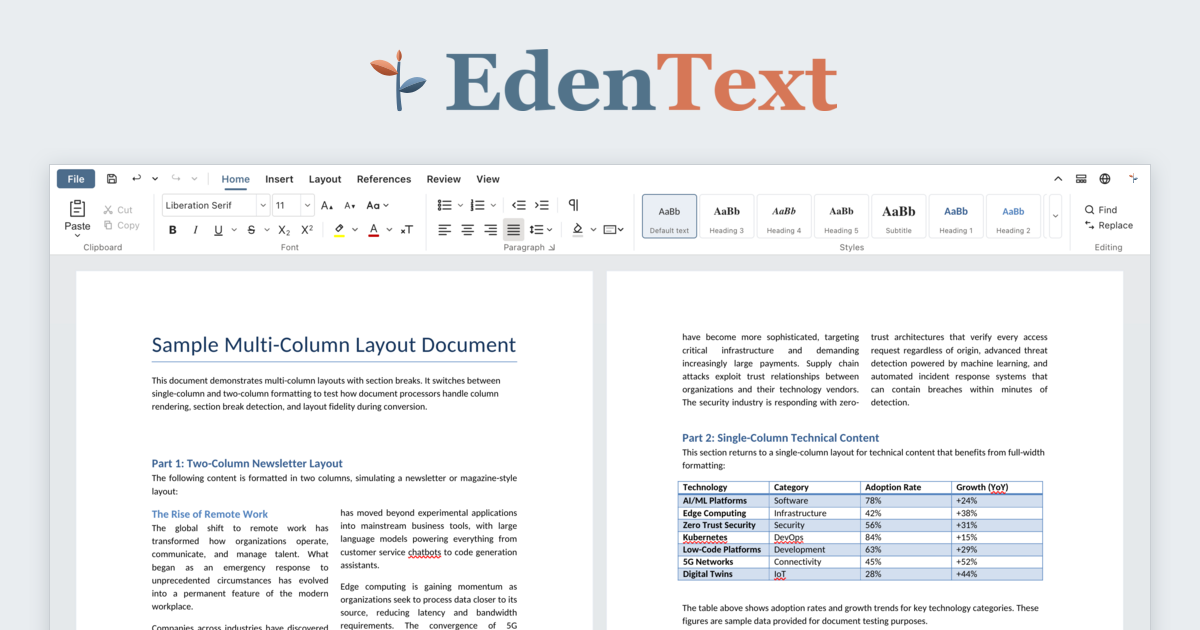Click the Save icon

(112, 179)
